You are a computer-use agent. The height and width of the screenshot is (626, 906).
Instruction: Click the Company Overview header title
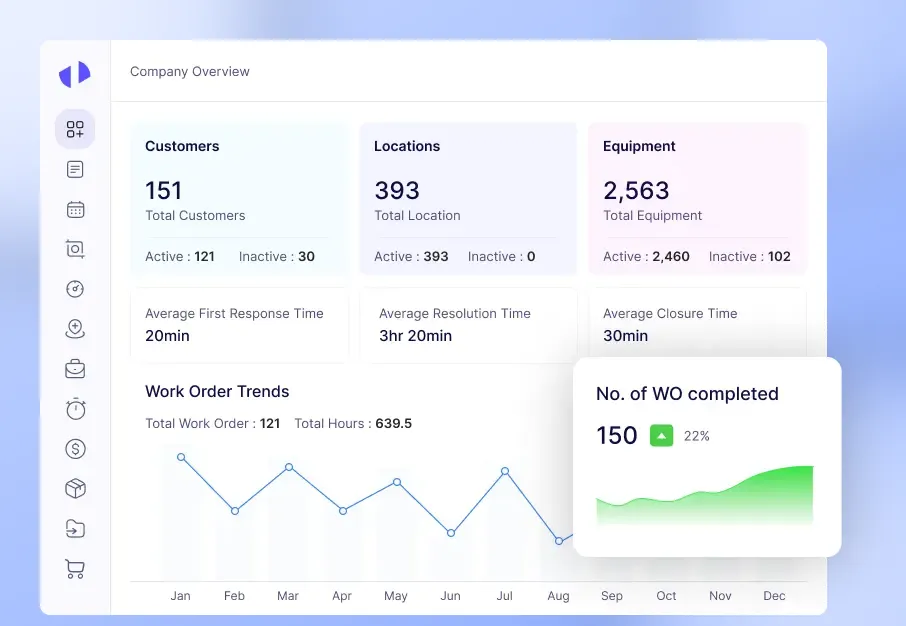pyautogui.click(x=190, y=72)
